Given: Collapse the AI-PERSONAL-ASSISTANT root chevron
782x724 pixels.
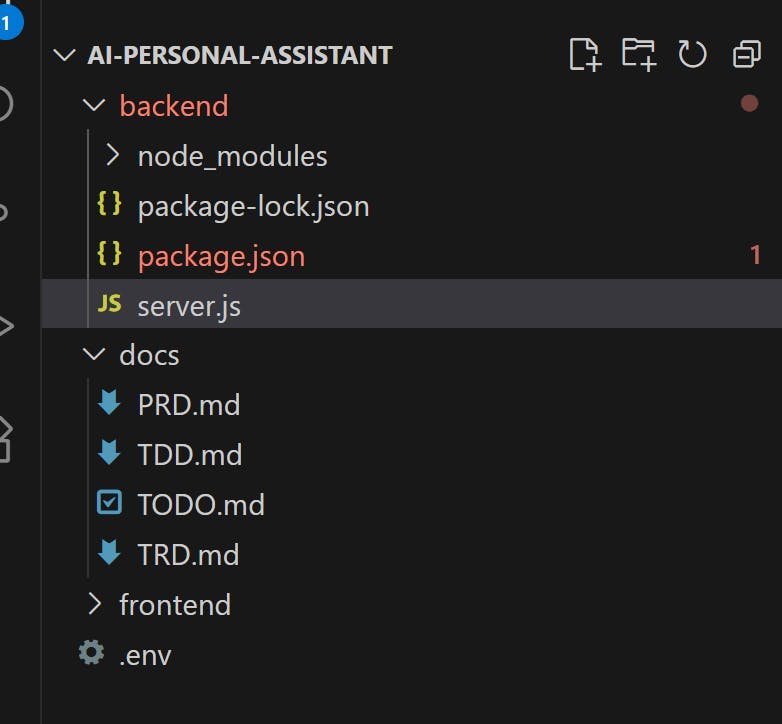Looking at the screenshot, I should point(64,54).
